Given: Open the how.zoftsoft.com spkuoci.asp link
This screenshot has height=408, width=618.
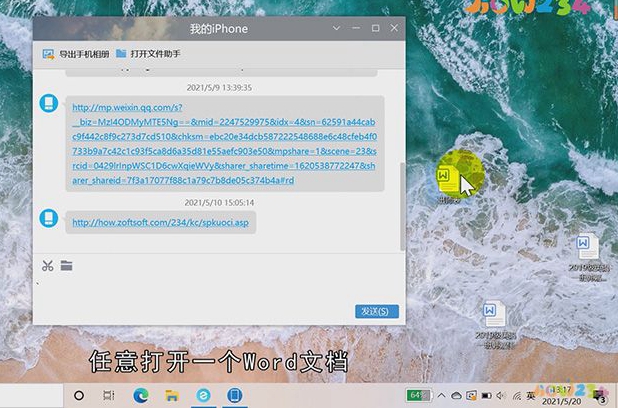Looking at the screenshot, I should [160, 222].
